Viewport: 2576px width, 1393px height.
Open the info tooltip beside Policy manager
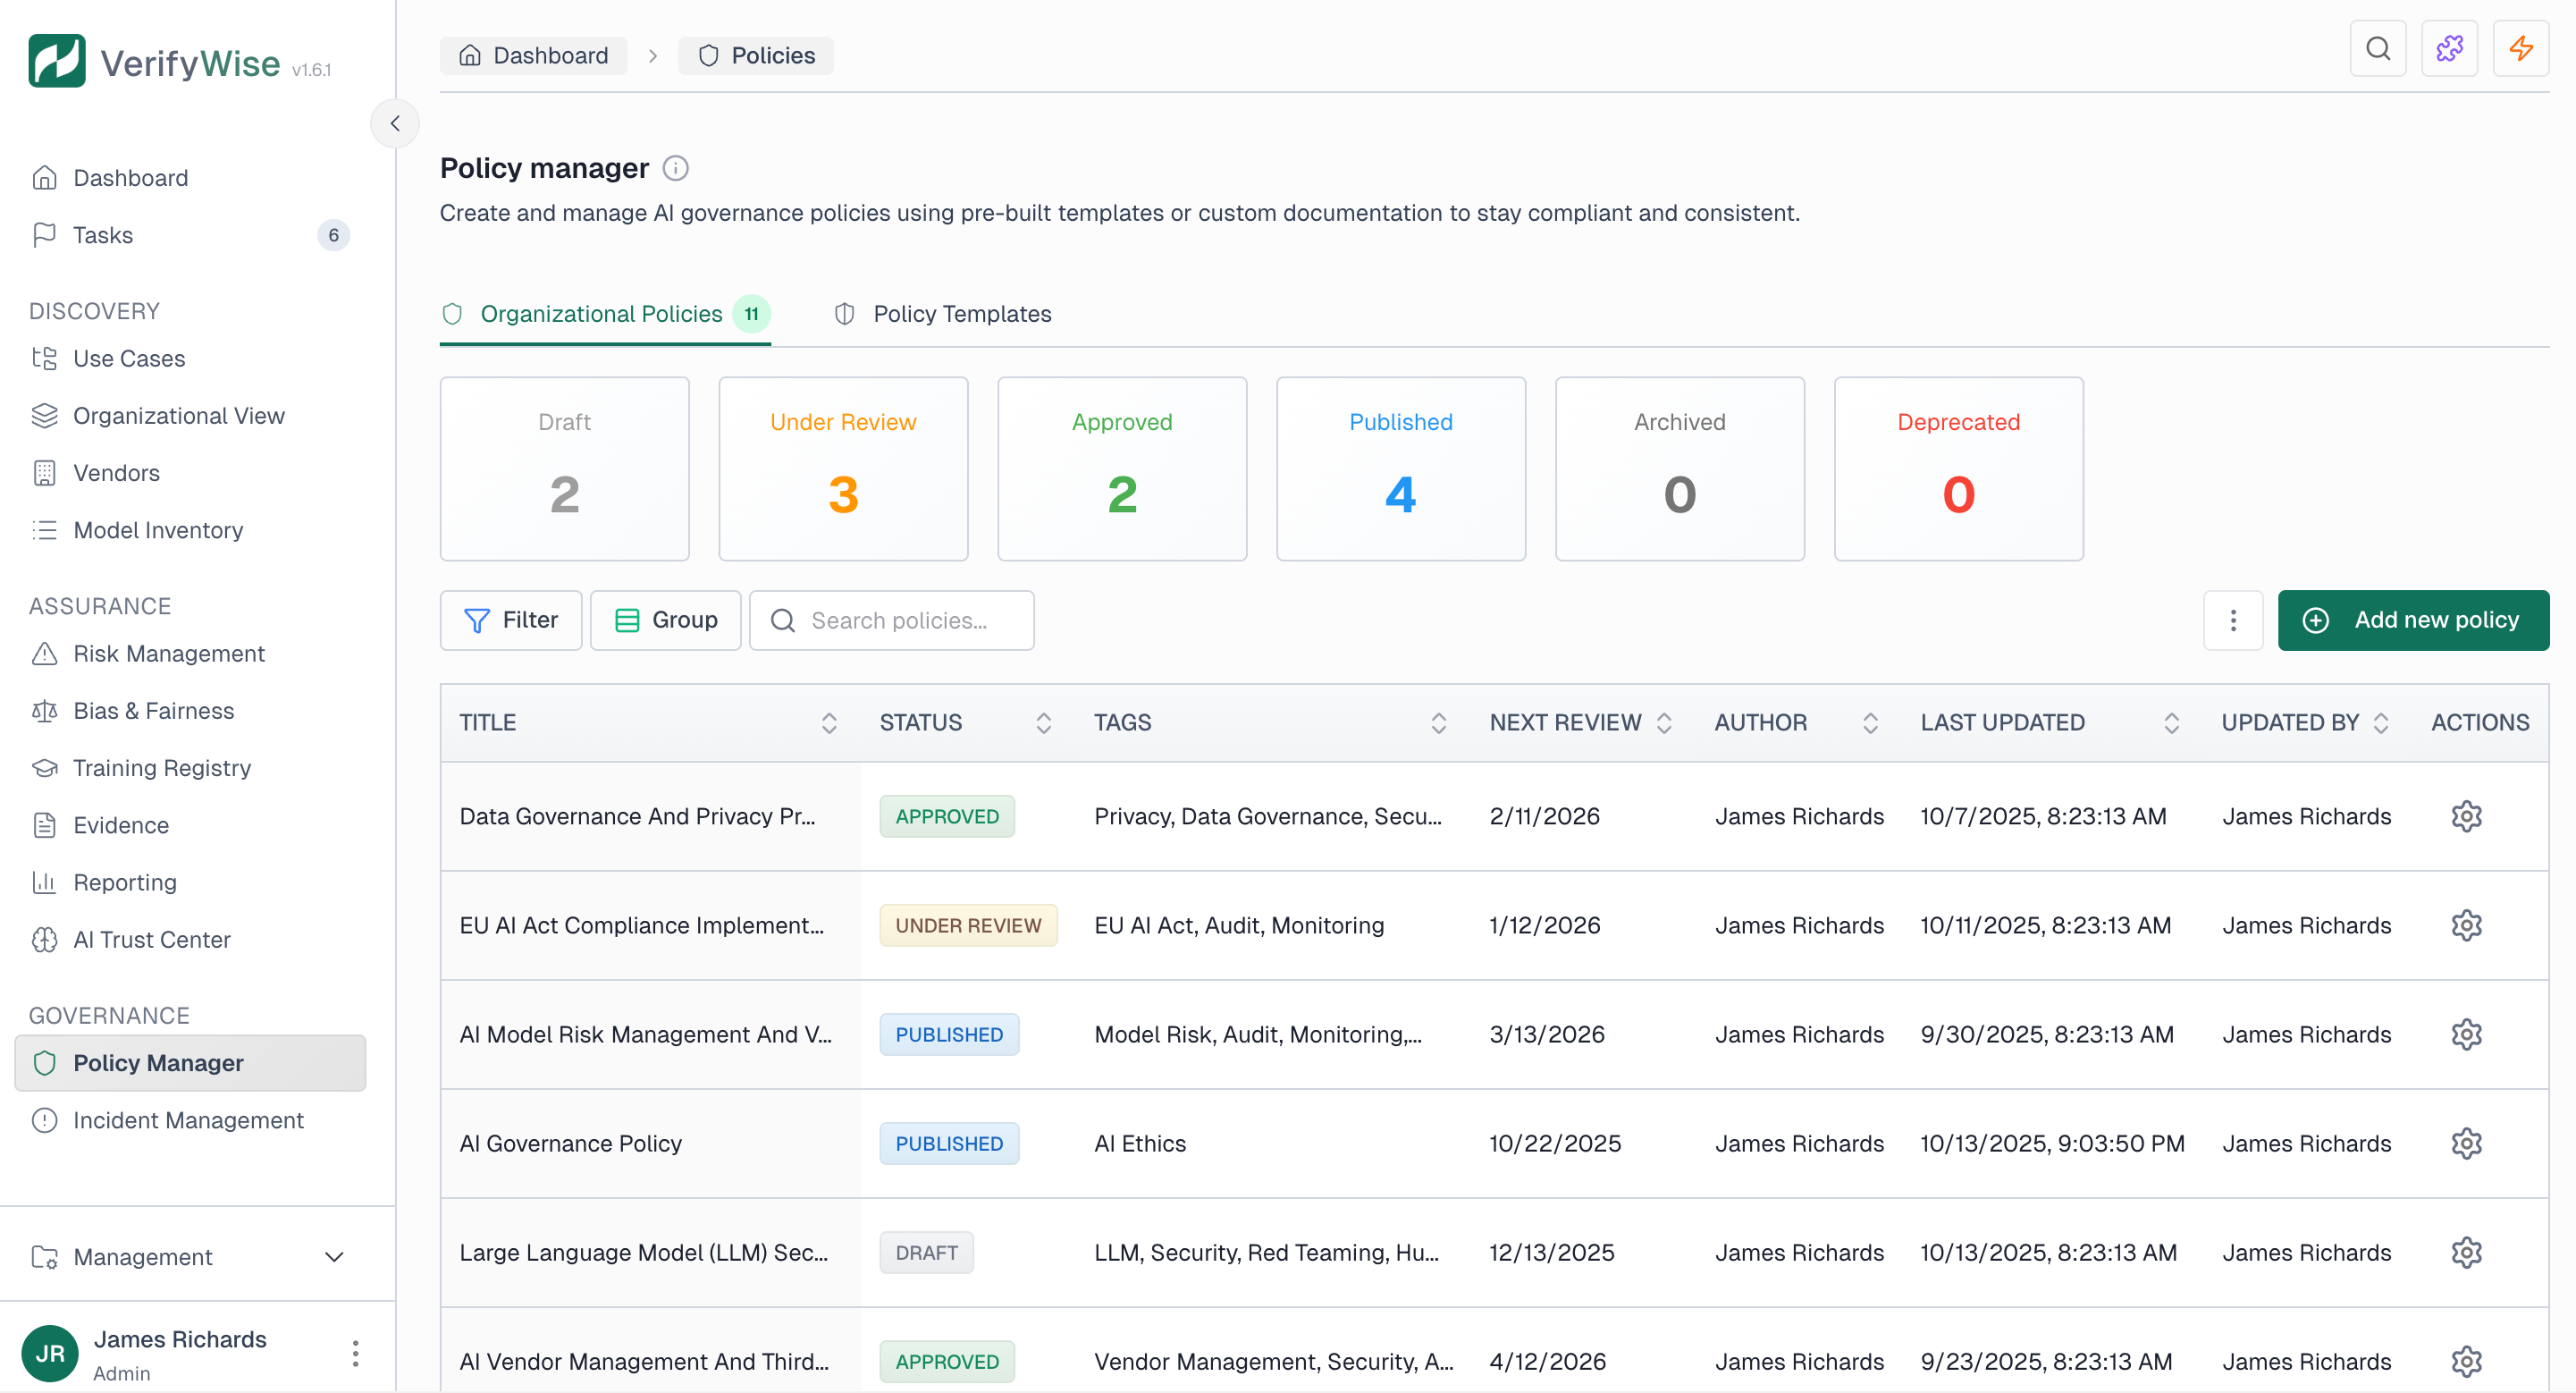676,168
